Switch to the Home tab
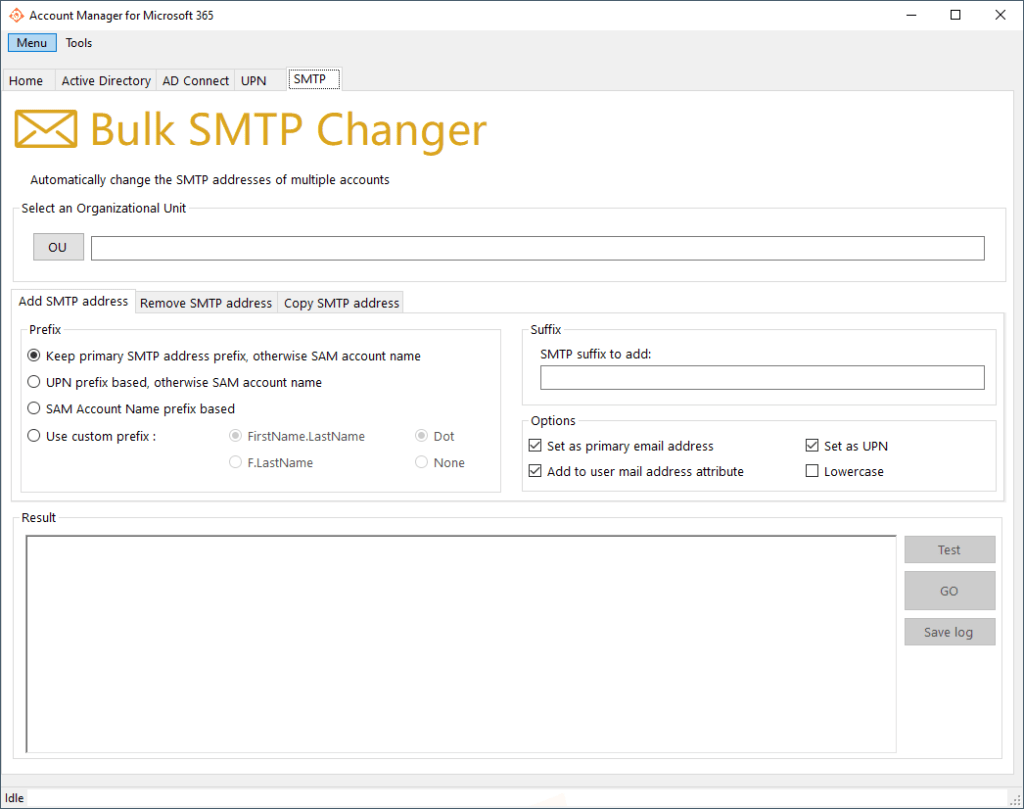1024x809 pixels. tap(26, 80)
